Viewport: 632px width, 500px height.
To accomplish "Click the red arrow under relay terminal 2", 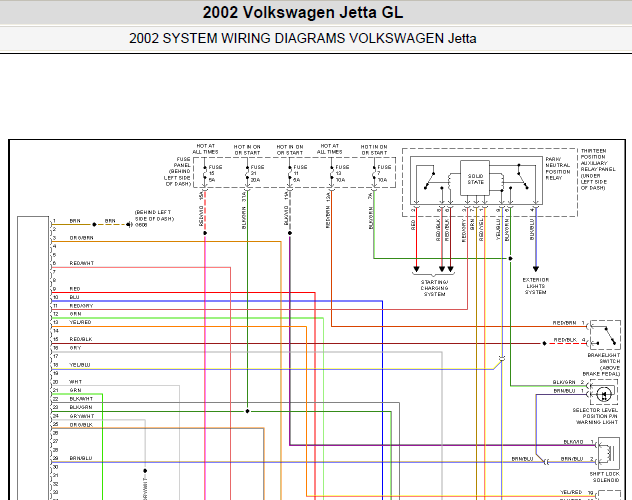I will pyautogui.click(x=416, y=269).
